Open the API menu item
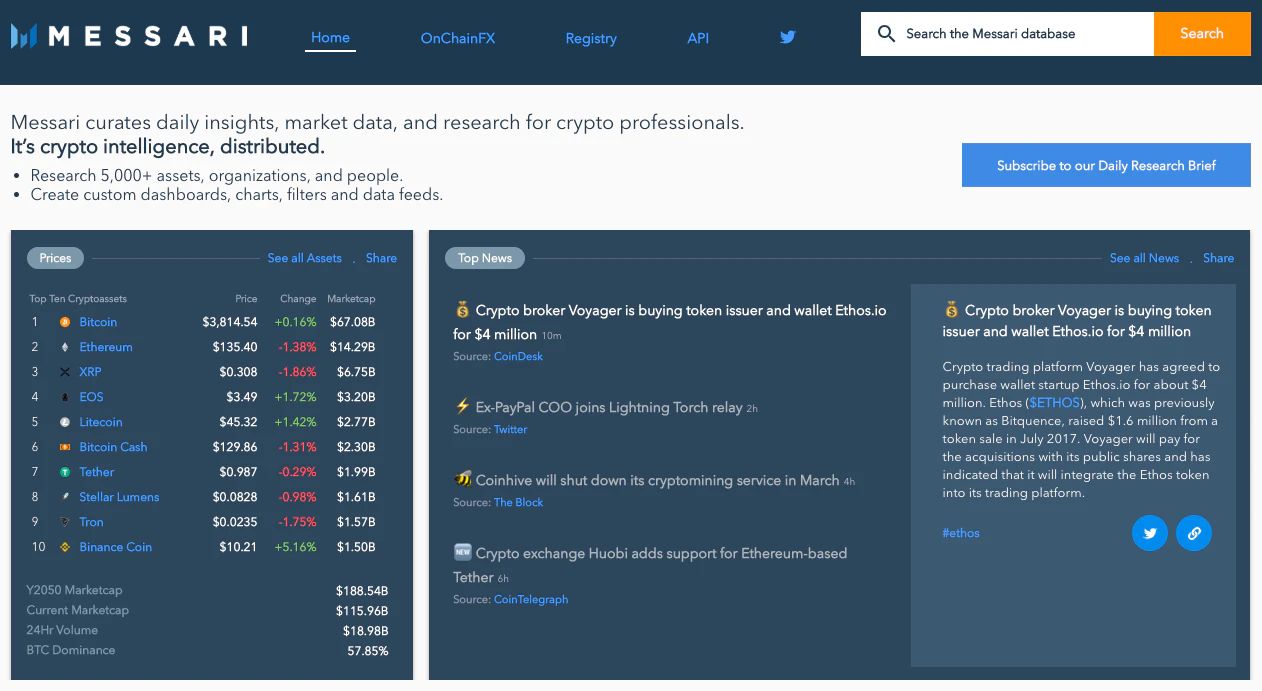This screenshot has width=1262, height=691. (698, 38)
